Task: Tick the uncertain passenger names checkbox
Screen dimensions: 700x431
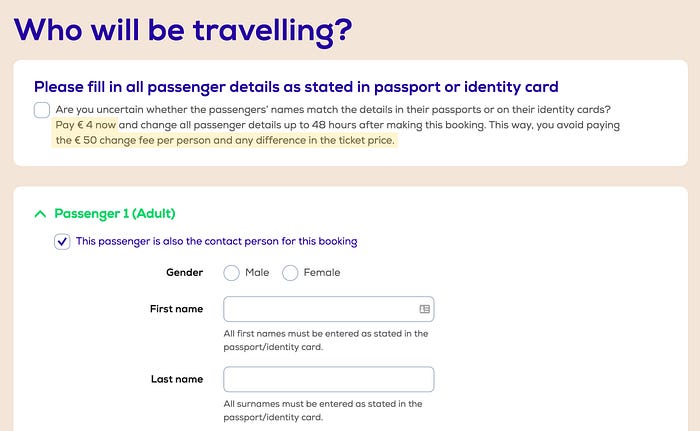Action: point(42,110)
